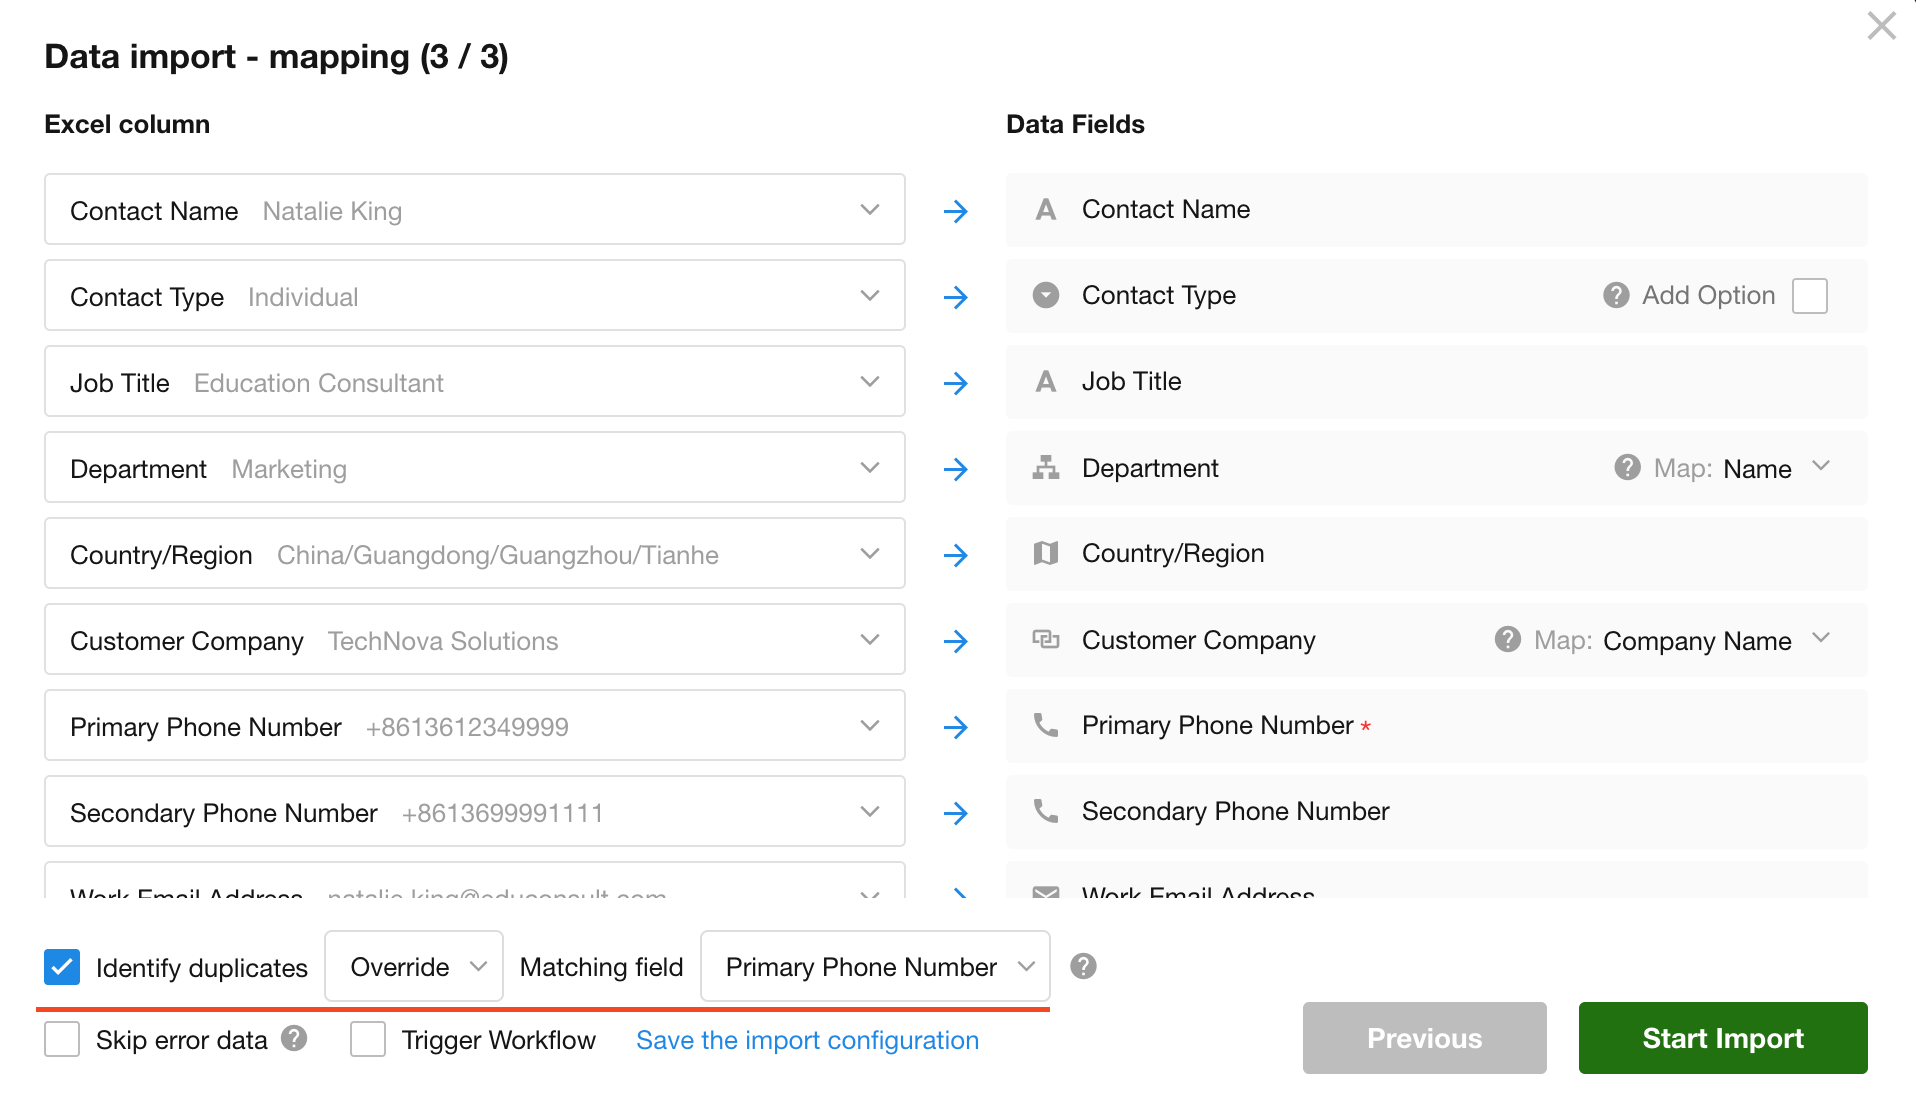Open Department Map Name dropdown
This screenshot has height=1112, width=1916.
coord(1770,468)
